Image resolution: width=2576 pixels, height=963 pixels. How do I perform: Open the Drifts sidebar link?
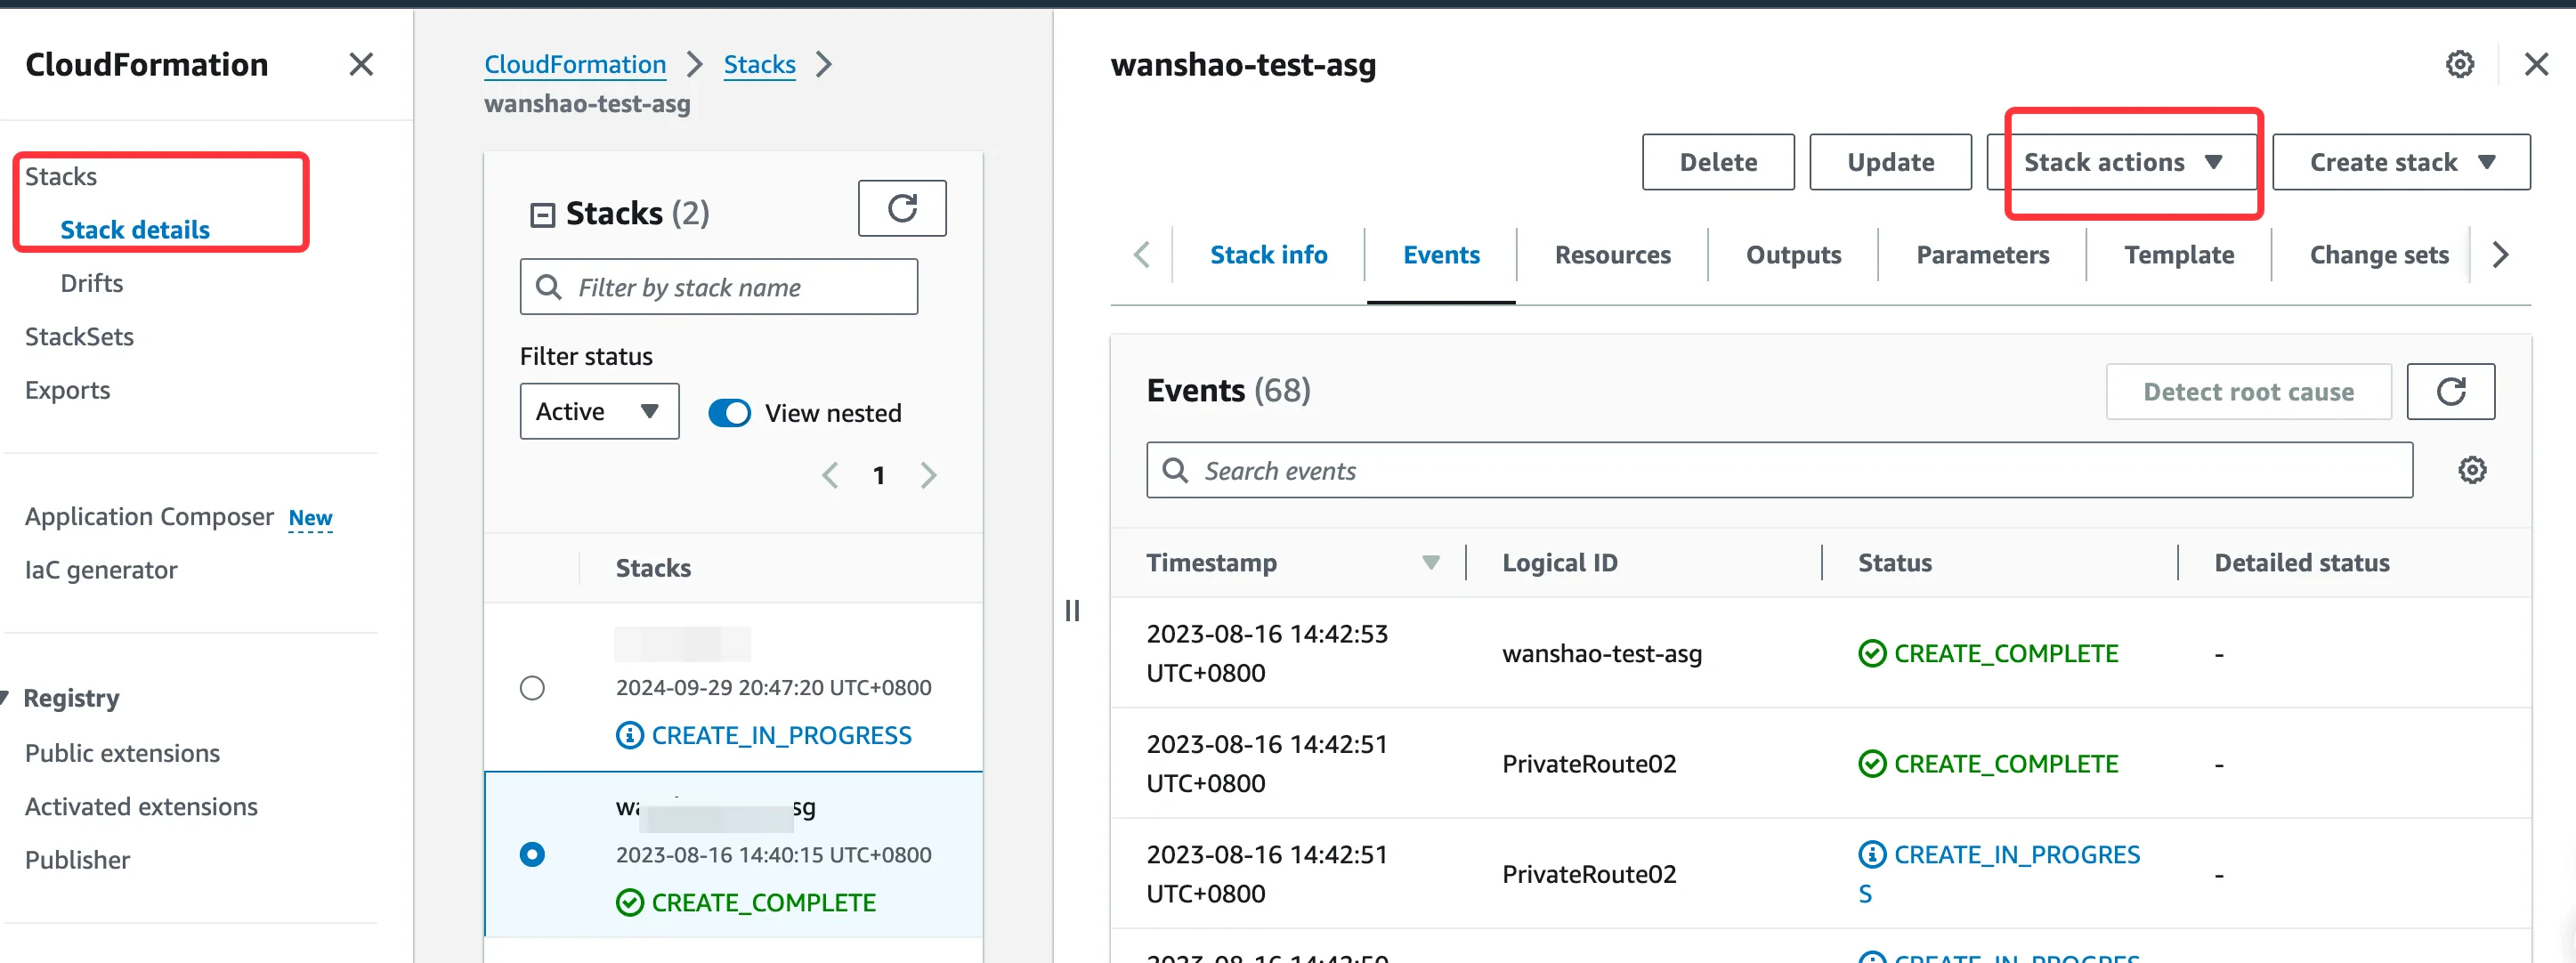[x=91, y=283]
